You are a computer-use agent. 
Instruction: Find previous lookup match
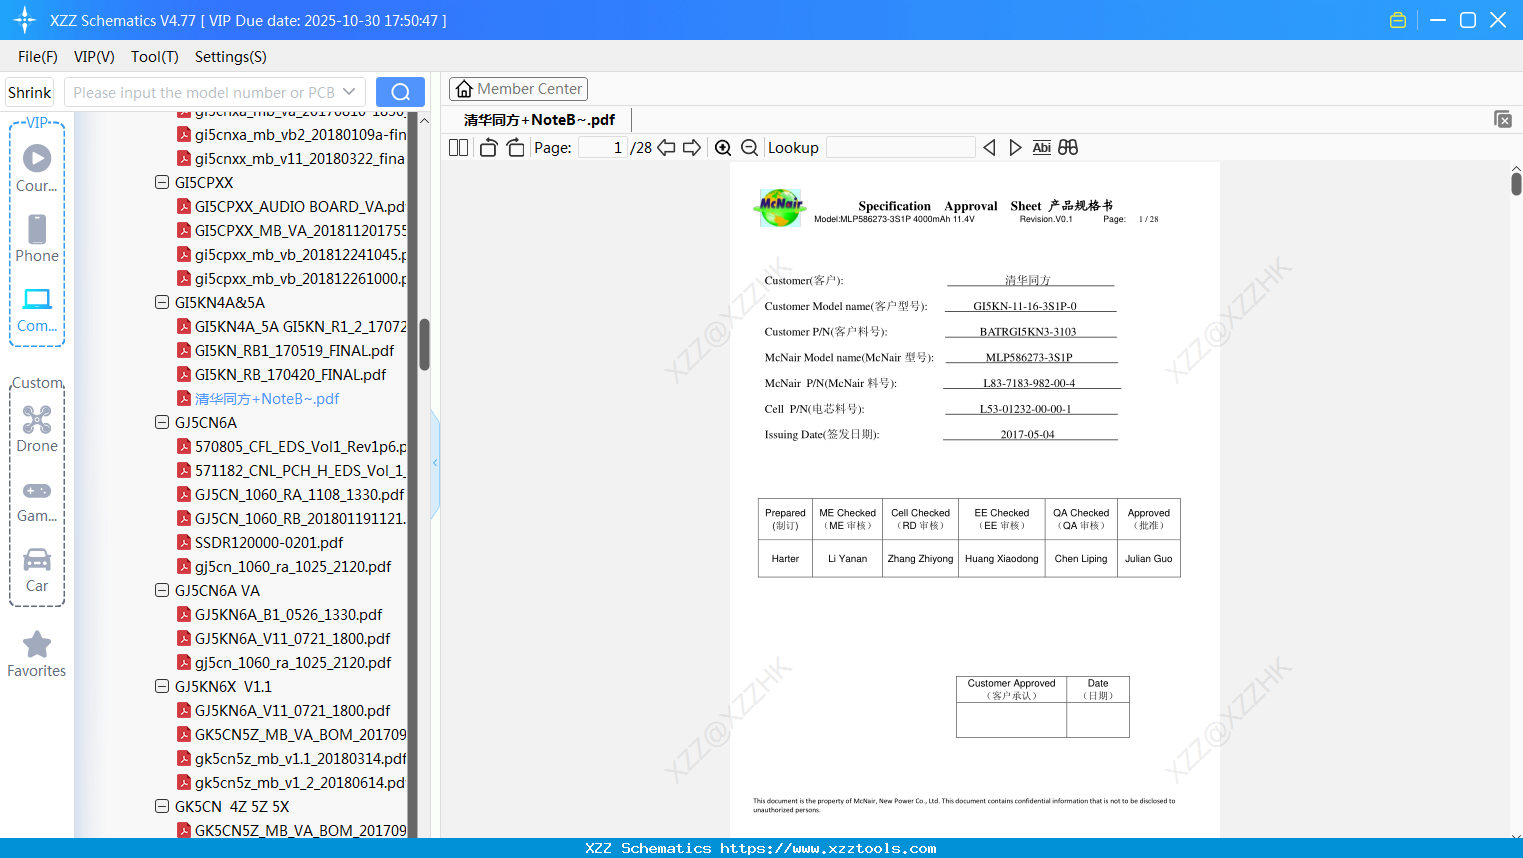pyautogui.click(x=989, y=148)
